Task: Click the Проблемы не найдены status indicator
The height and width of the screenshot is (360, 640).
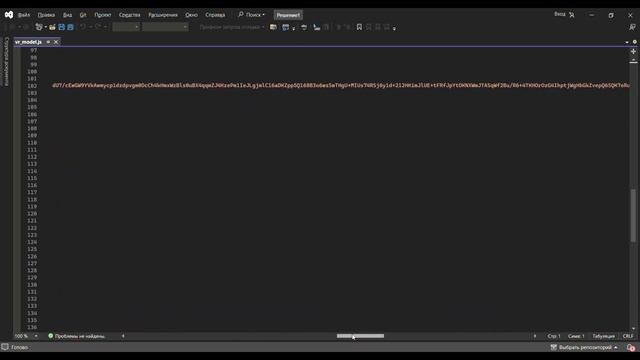Action: click(x=76, y=336)
